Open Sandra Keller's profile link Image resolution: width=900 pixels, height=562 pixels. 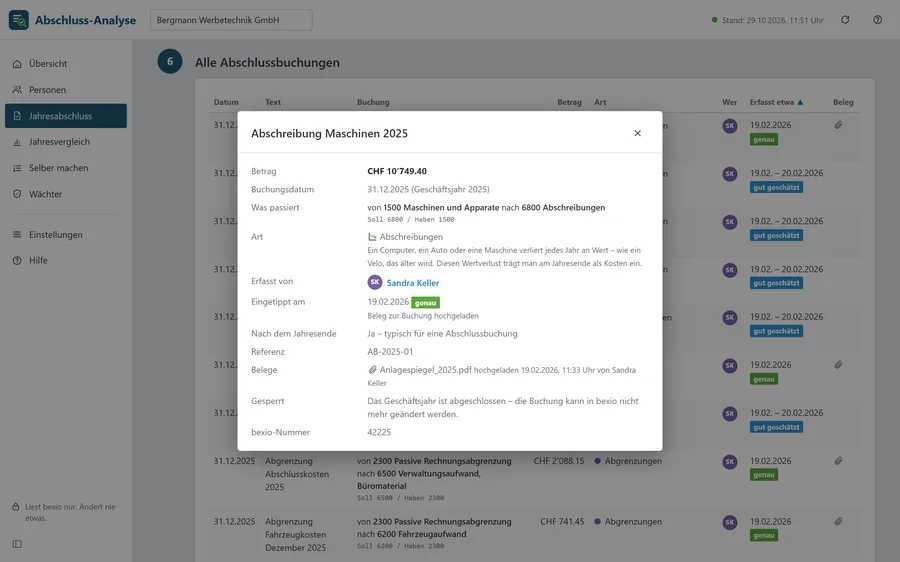tap(413, 282)
